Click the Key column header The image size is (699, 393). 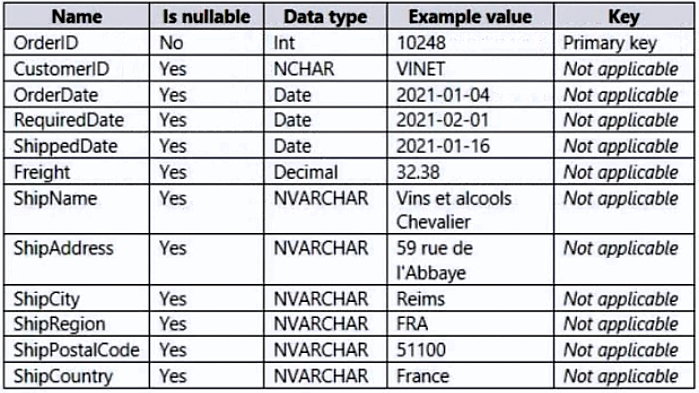[x=624, y=16]
